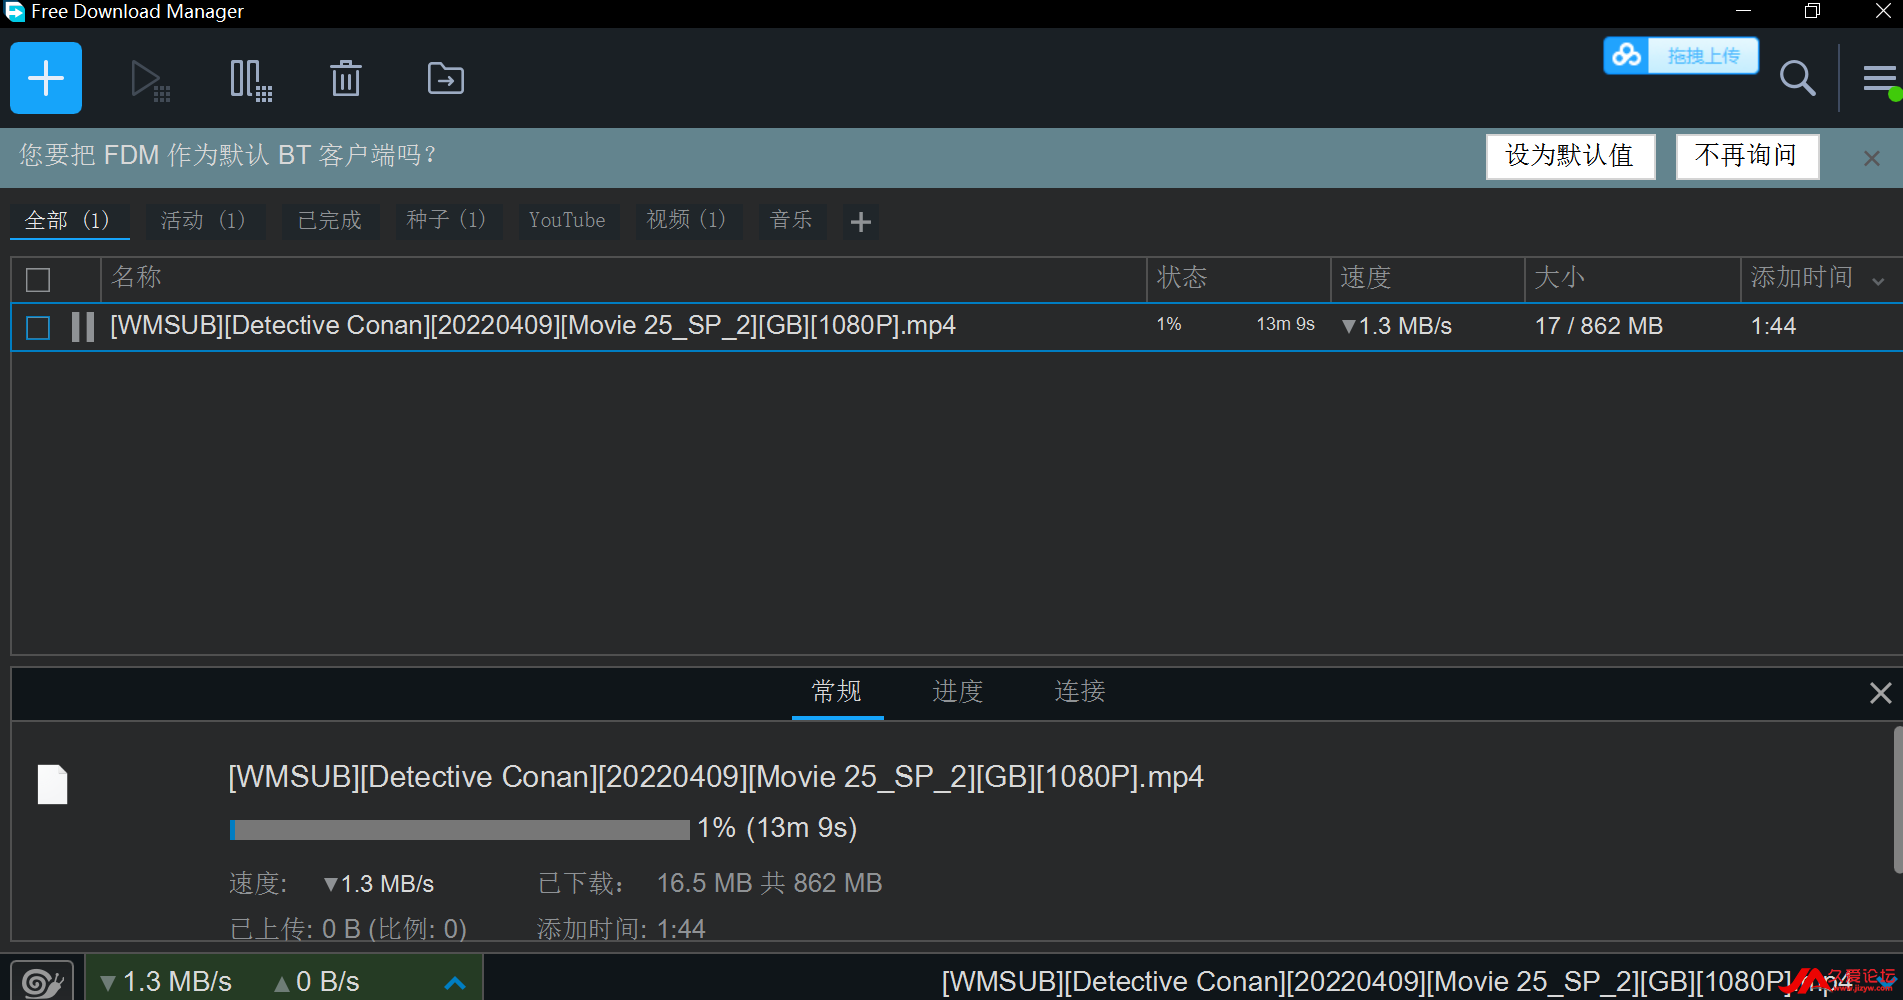Sort using the 添加时间 column arrow
This screenshot has height=1000, width=1903.
pos(1878,282)
